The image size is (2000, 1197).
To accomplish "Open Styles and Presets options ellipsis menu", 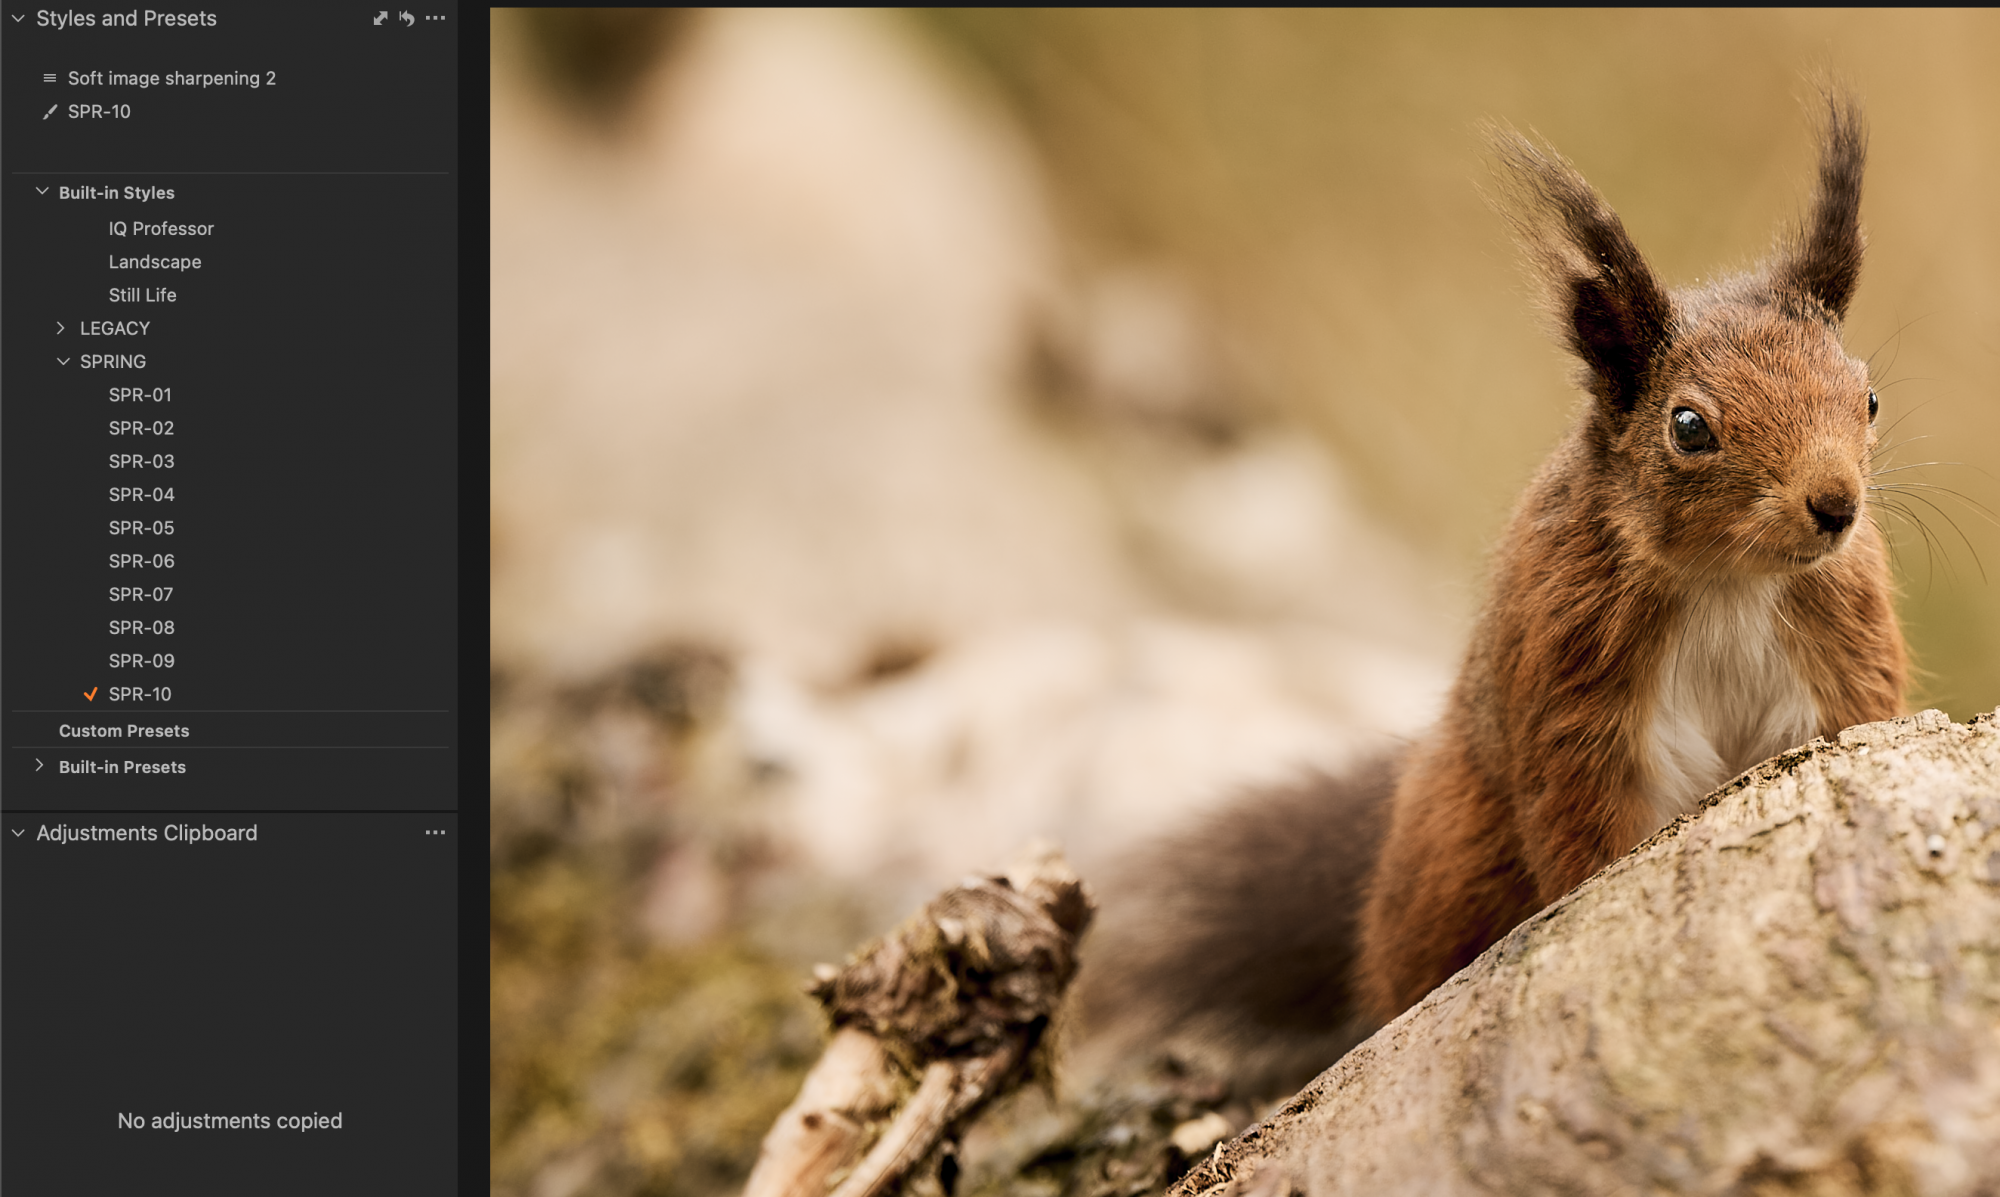I will 435,18.
